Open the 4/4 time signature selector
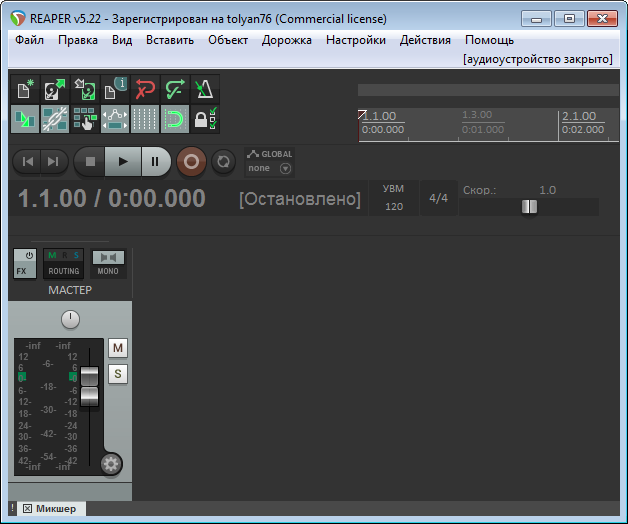 pyautogui.click(x=438, y=198)
